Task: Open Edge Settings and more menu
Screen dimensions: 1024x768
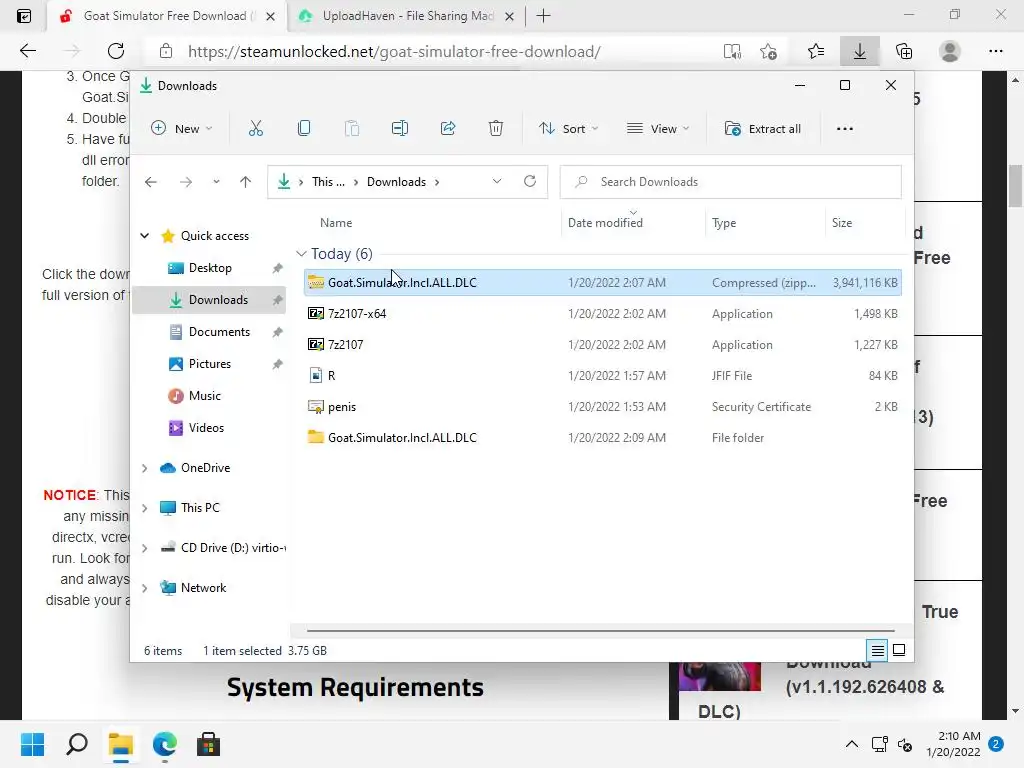Action: click(x=995, y=51)
